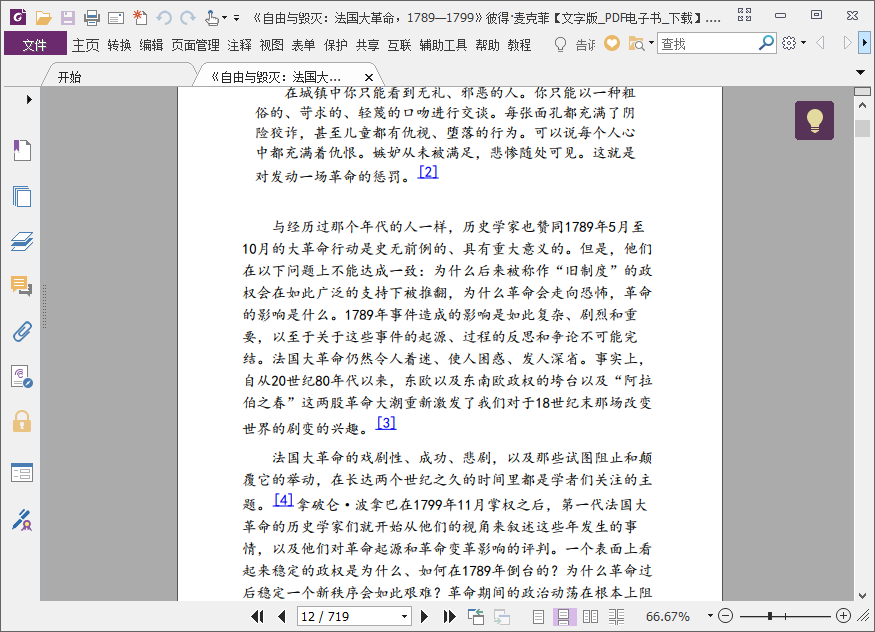Click the Previous view icon

point(476,616)
